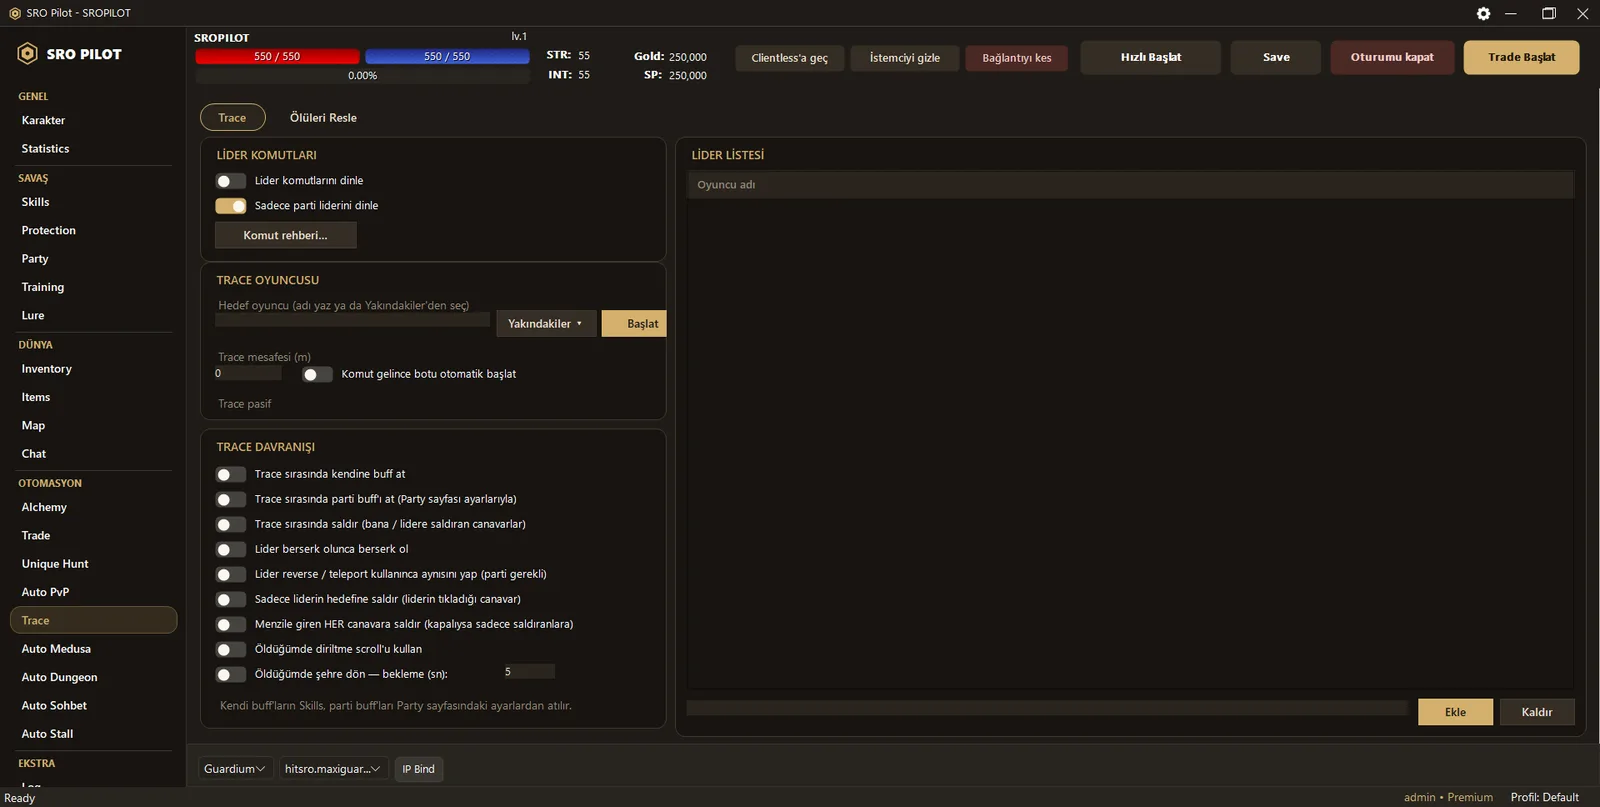Click the IP Bind button

point(418,769)
